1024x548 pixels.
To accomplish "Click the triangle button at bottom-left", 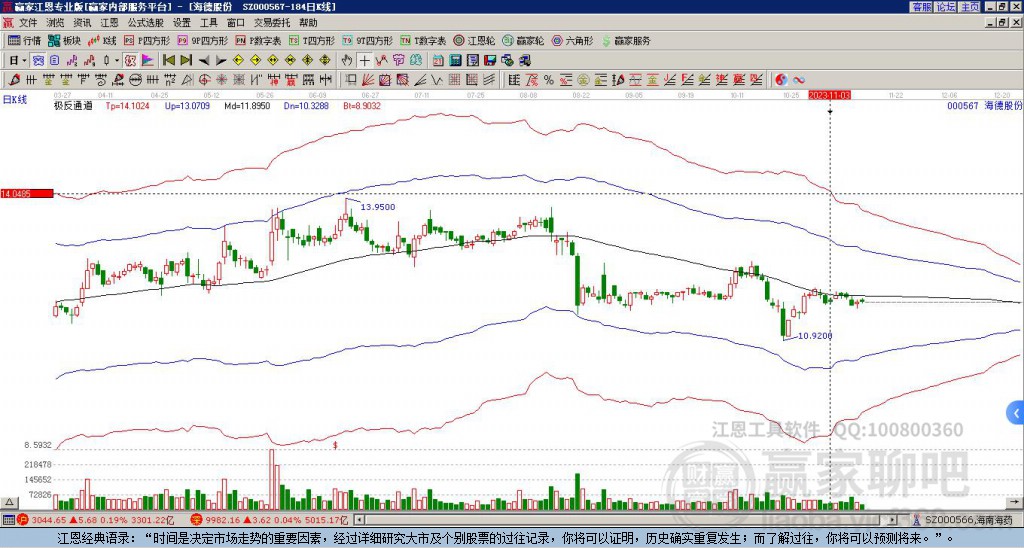I will [9, 502].
